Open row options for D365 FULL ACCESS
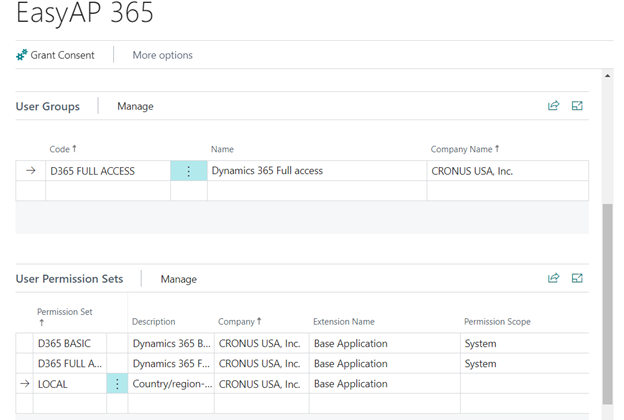 coord(189,171)
